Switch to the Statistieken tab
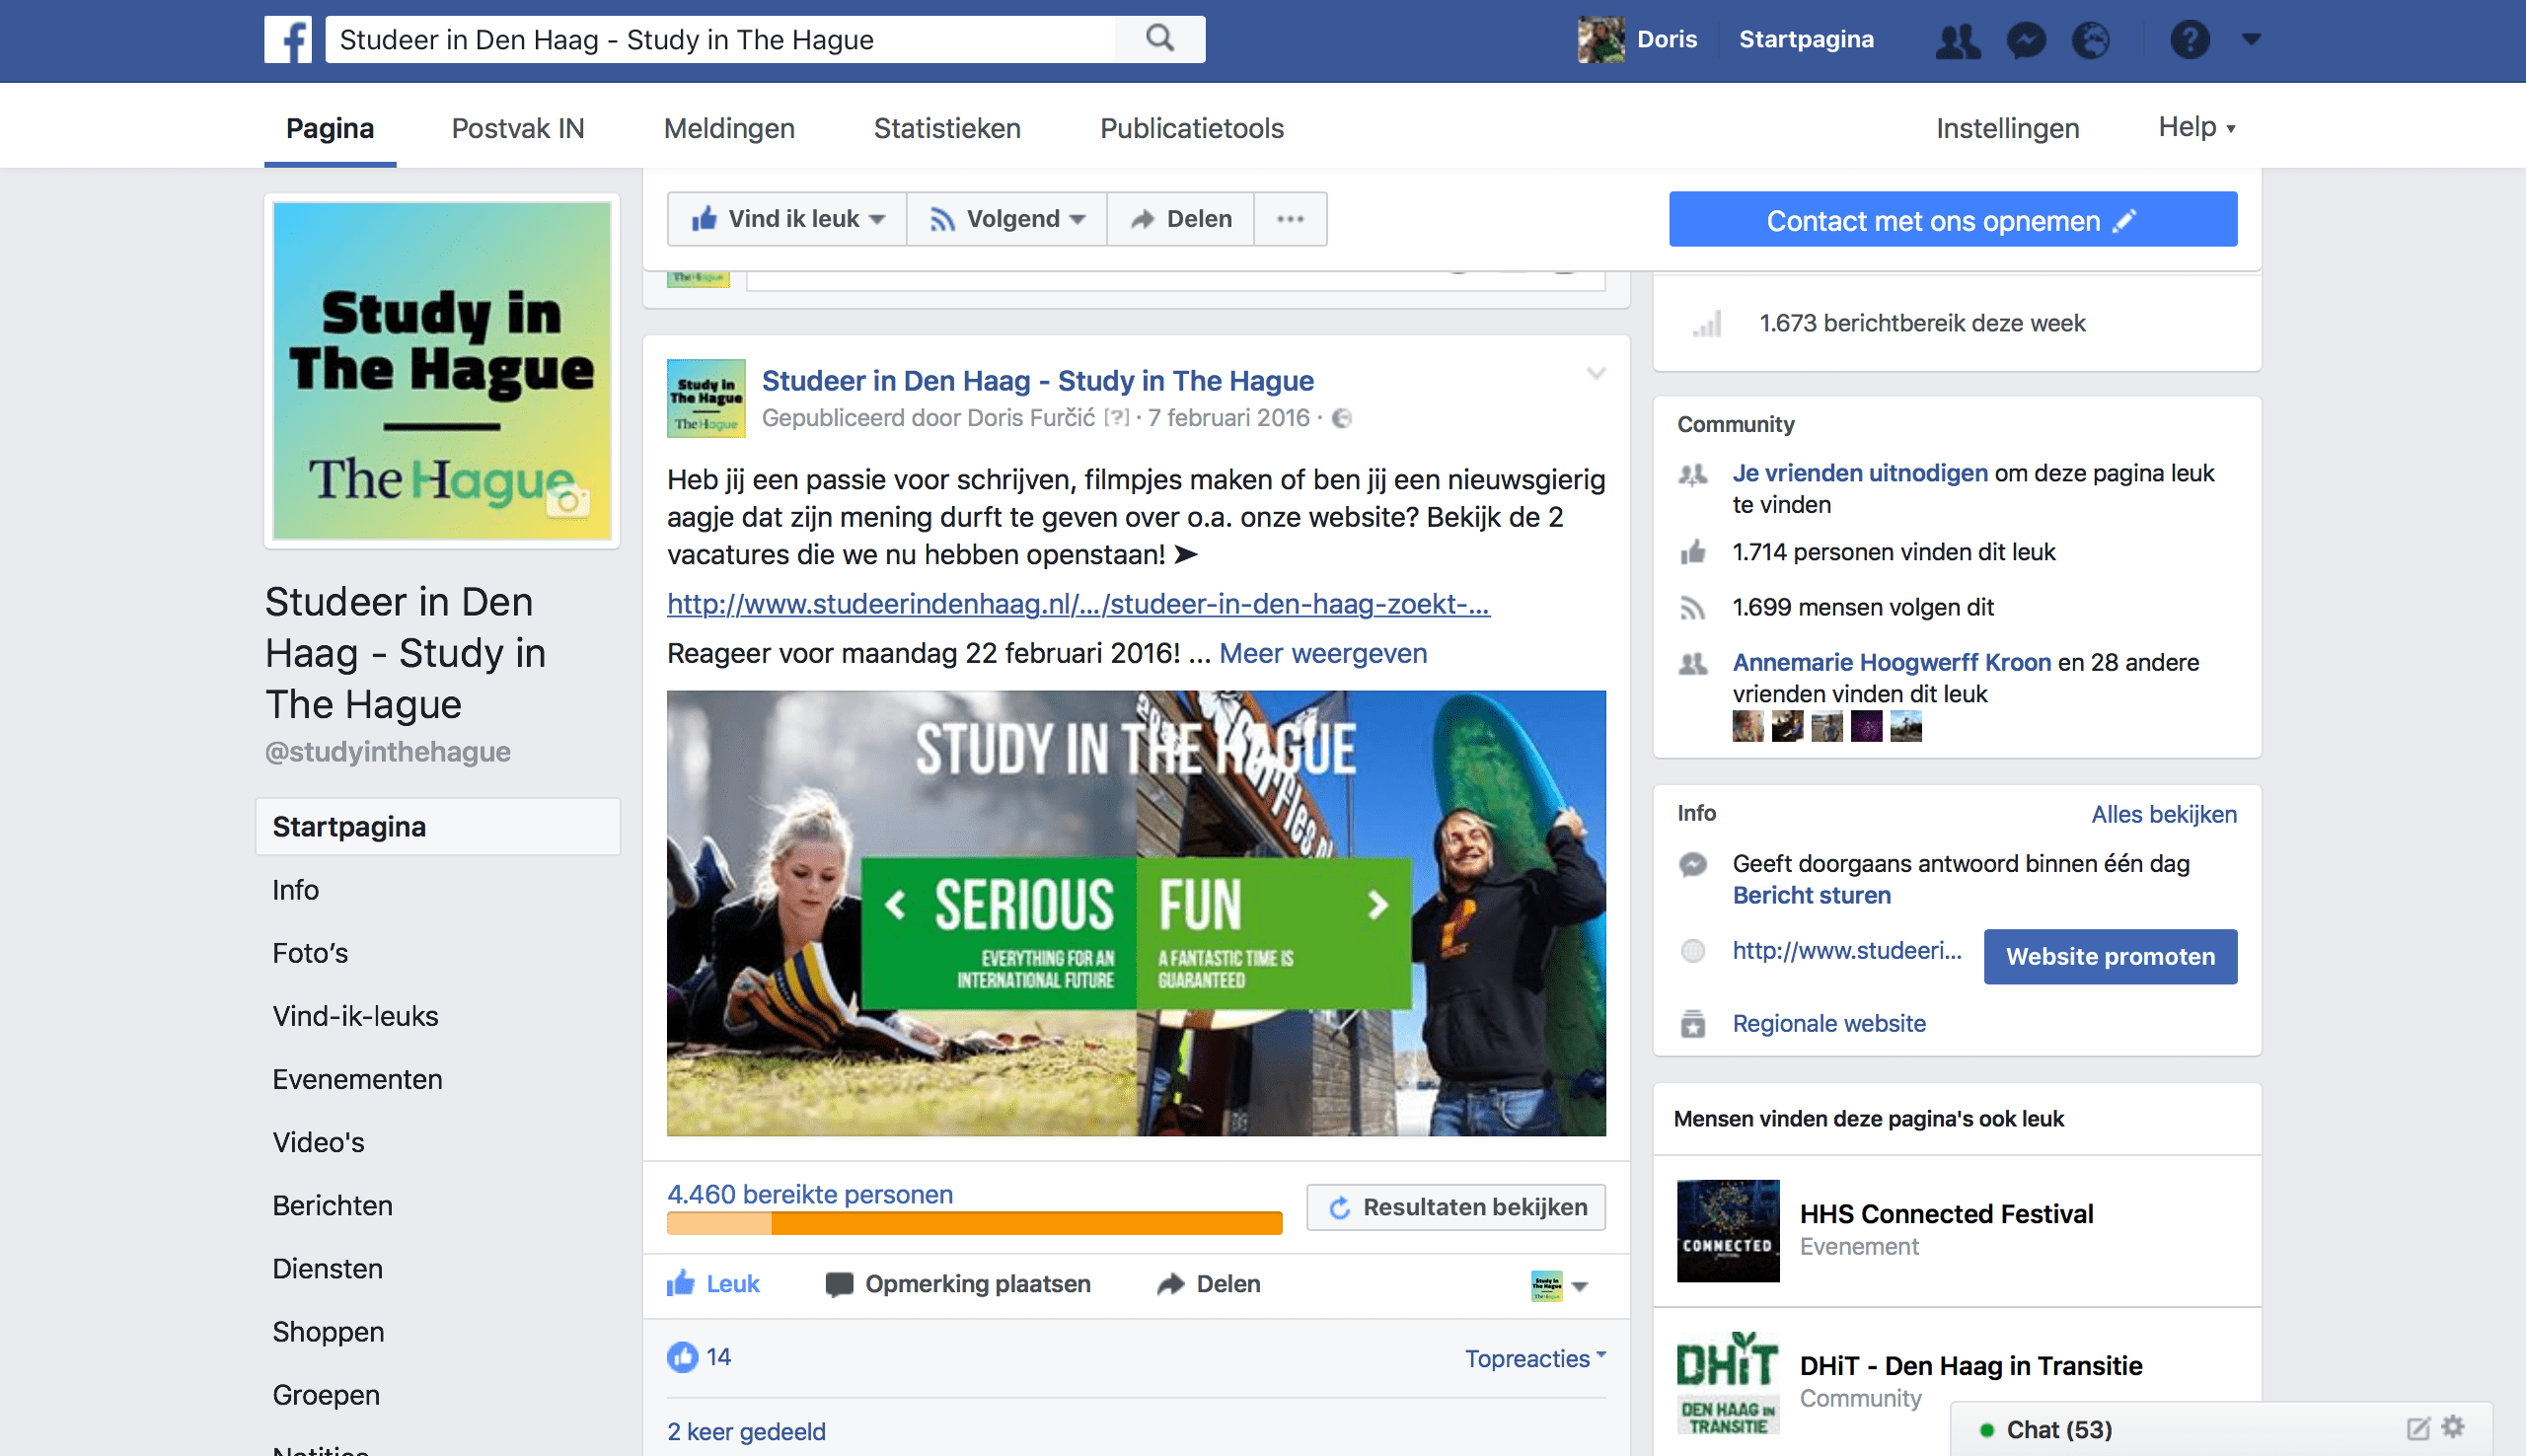Image resolution: width=2526 pixels, height=1456 pixels. coord(946,128)
